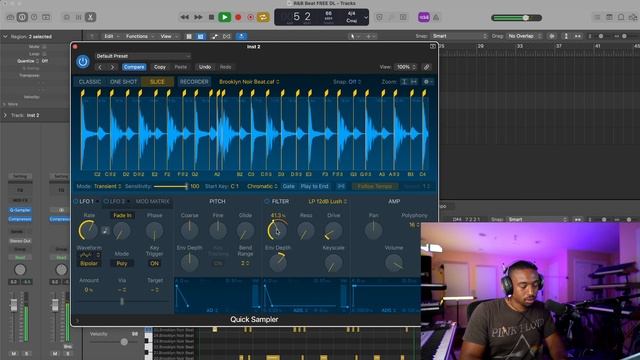Toggle the metronome click
The height and width of the screenshot is (360, 640).
[x=436, y=17]
